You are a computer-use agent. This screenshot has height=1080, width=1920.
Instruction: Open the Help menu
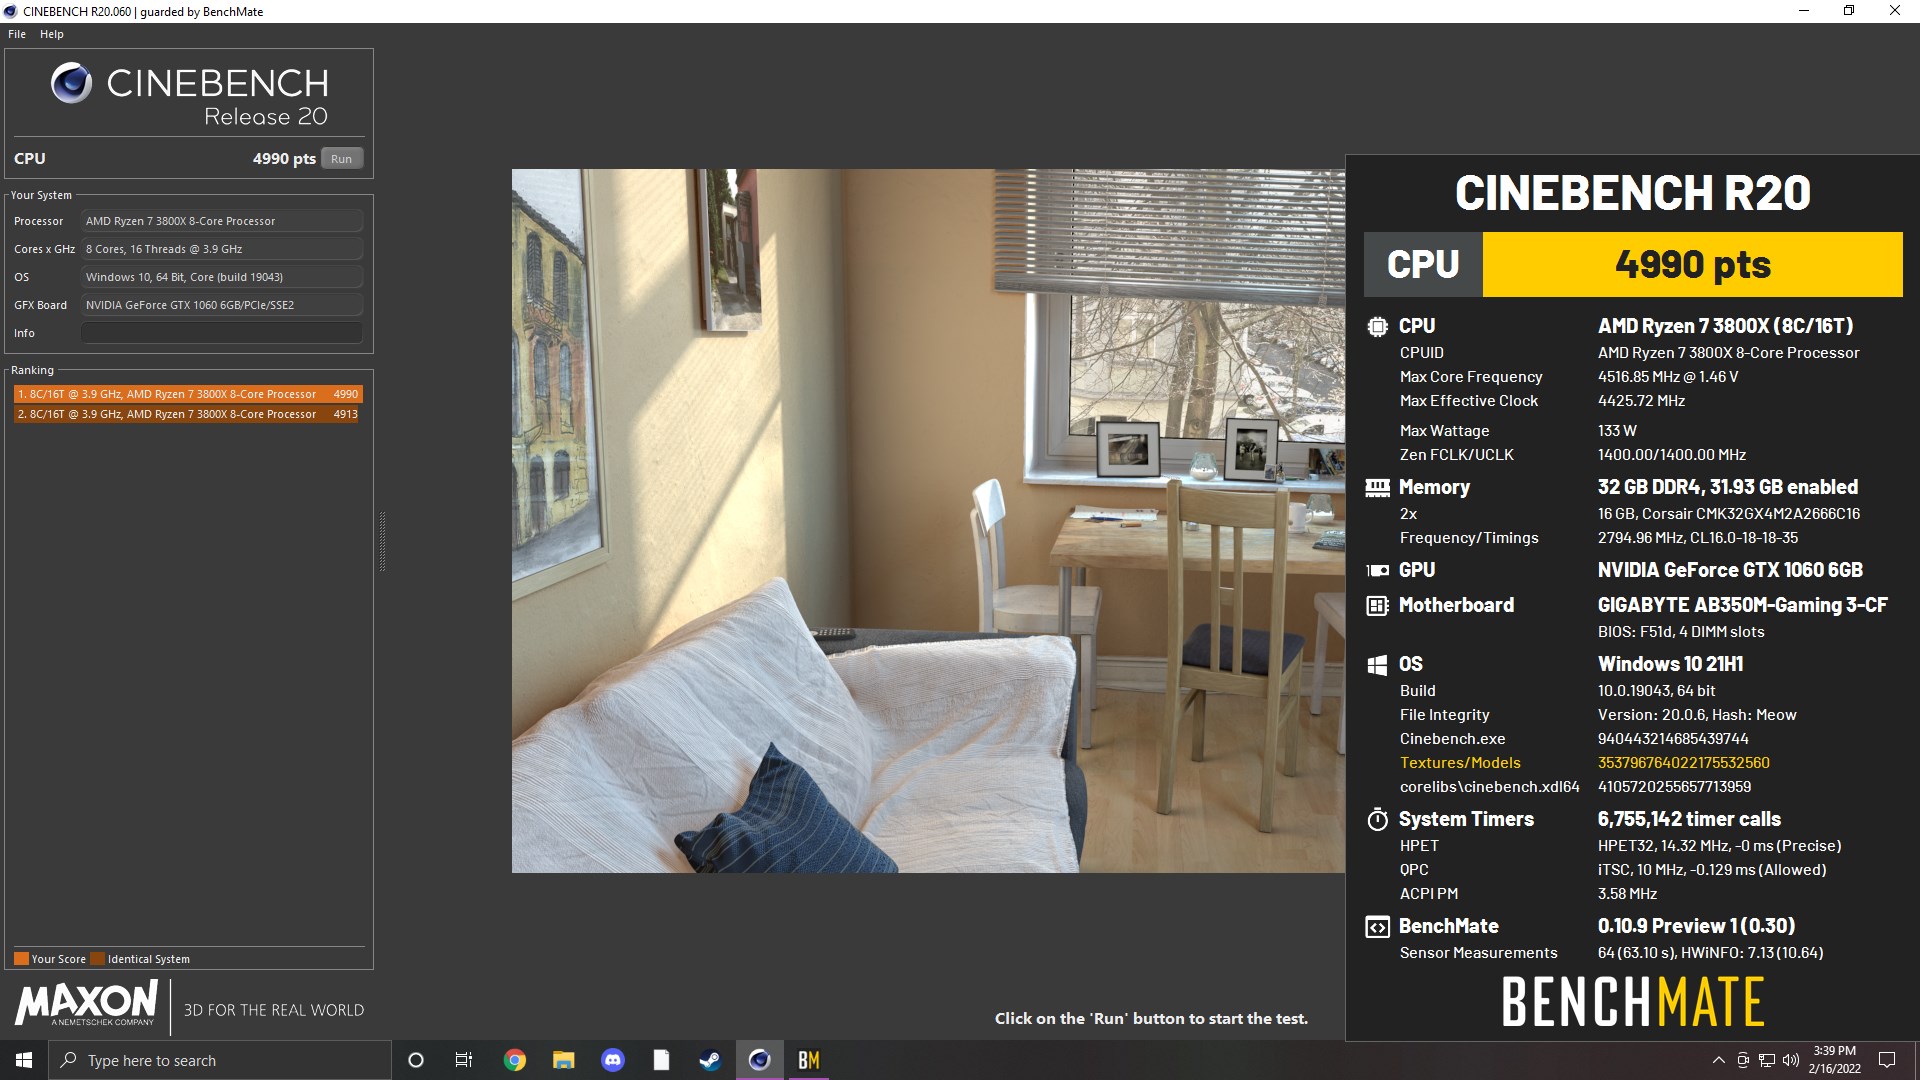52,34
